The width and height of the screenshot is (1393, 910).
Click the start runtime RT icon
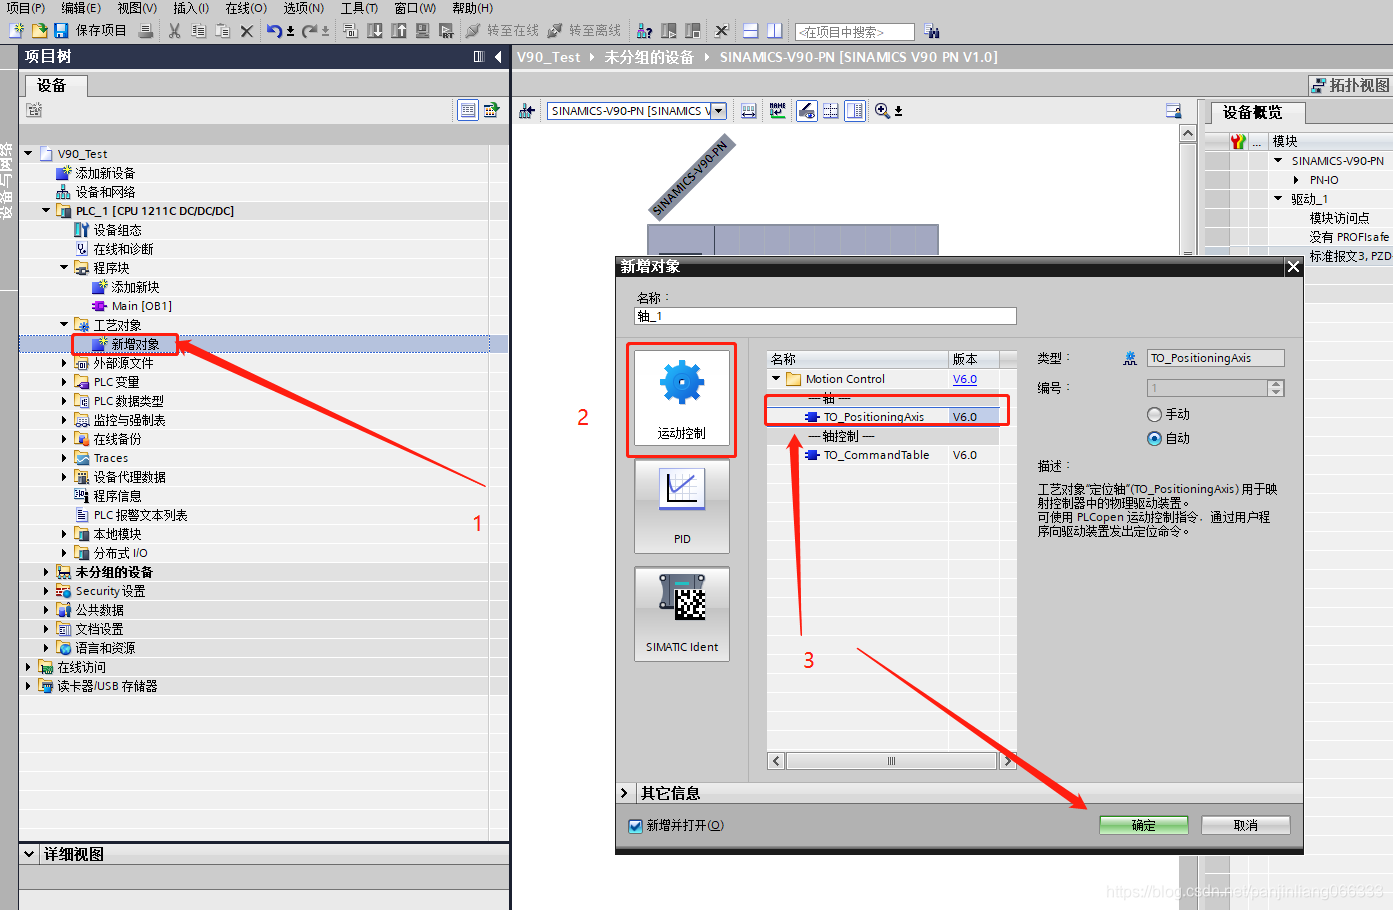pyautogui.click(x=446, y=30)
